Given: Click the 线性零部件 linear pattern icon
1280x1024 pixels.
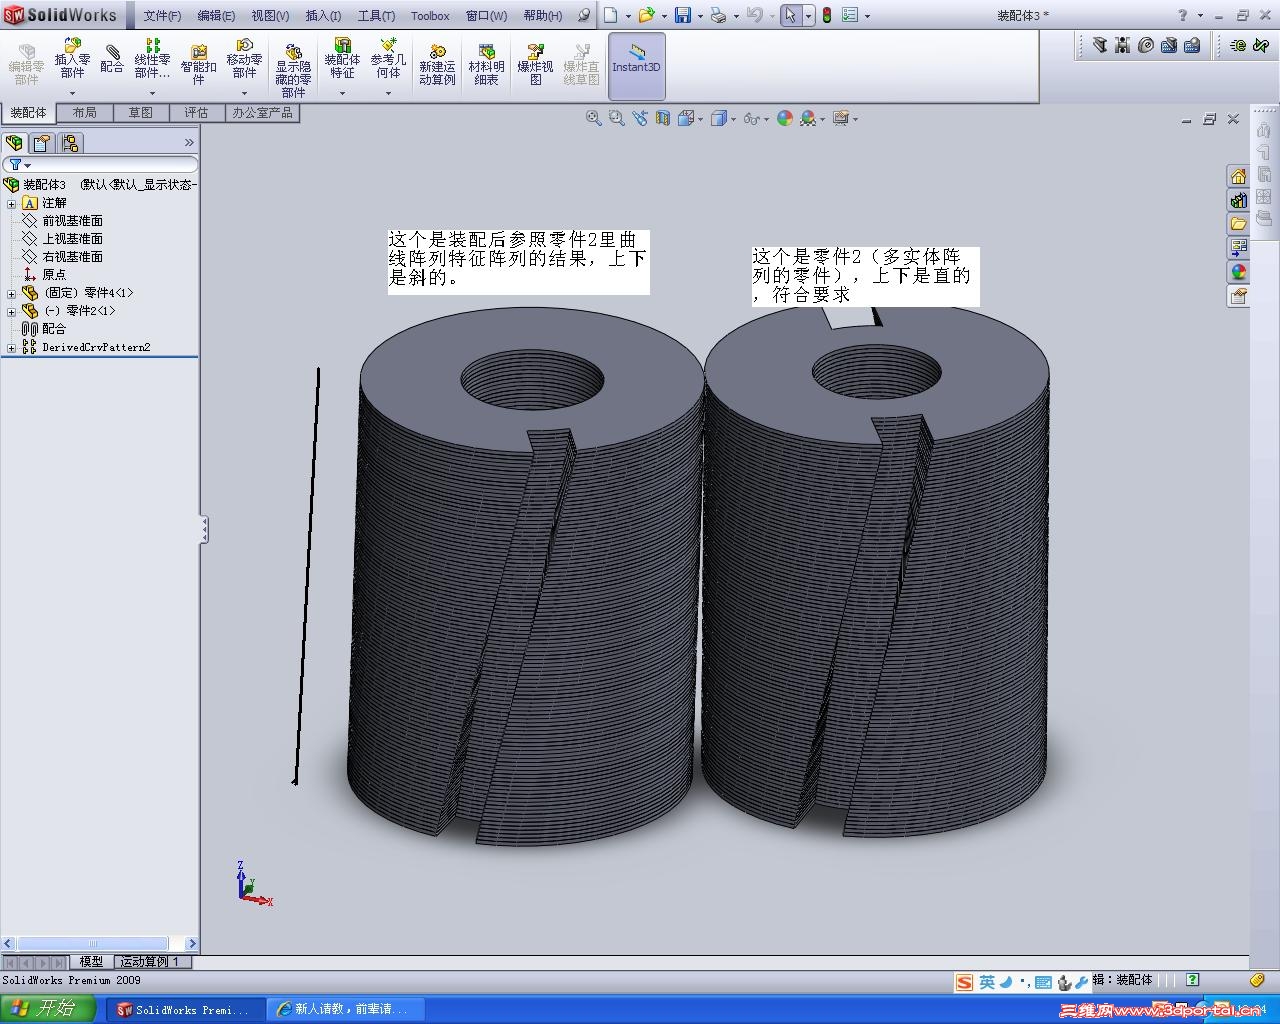Looking at the screenshot, I should (x=152, y=60).
